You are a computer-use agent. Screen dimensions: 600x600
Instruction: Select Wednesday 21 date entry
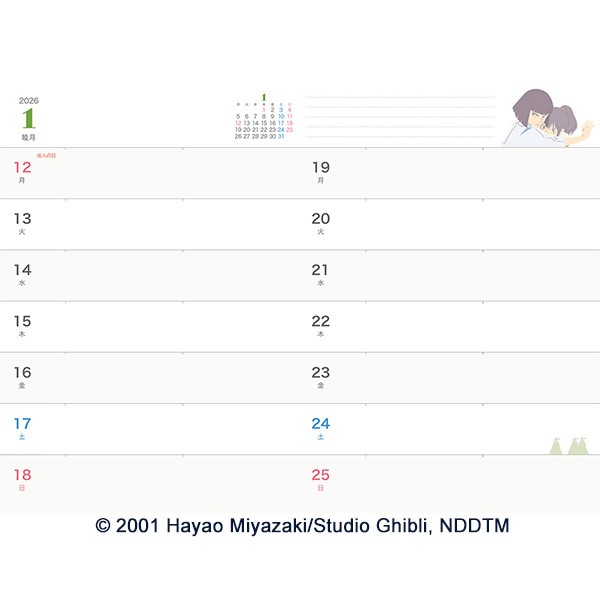click(320, 274)
